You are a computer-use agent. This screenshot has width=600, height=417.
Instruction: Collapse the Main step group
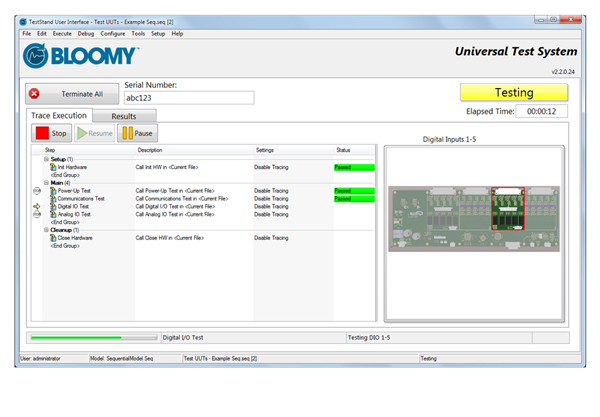tap(45, 182)
